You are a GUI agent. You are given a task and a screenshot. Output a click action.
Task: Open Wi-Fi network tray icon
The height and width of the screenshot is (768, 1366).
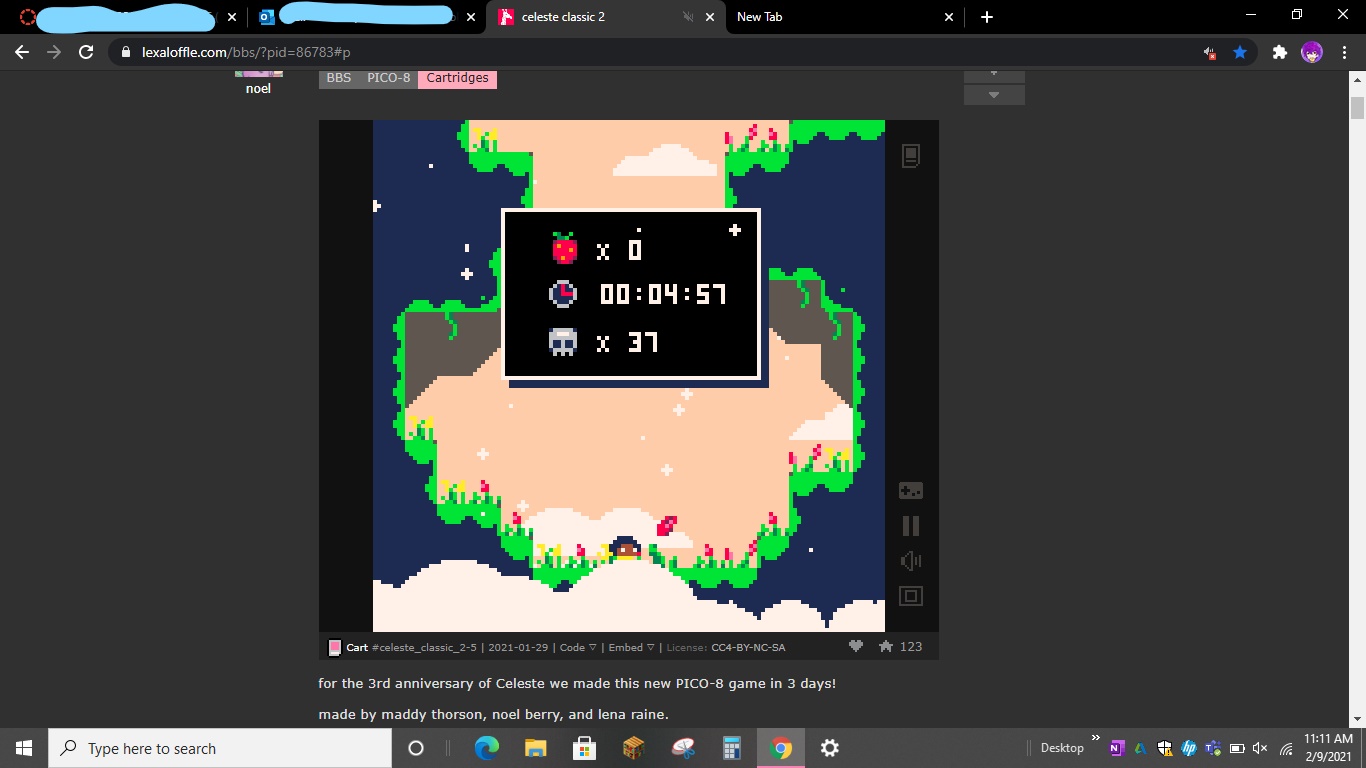[x=1286, y=748]
